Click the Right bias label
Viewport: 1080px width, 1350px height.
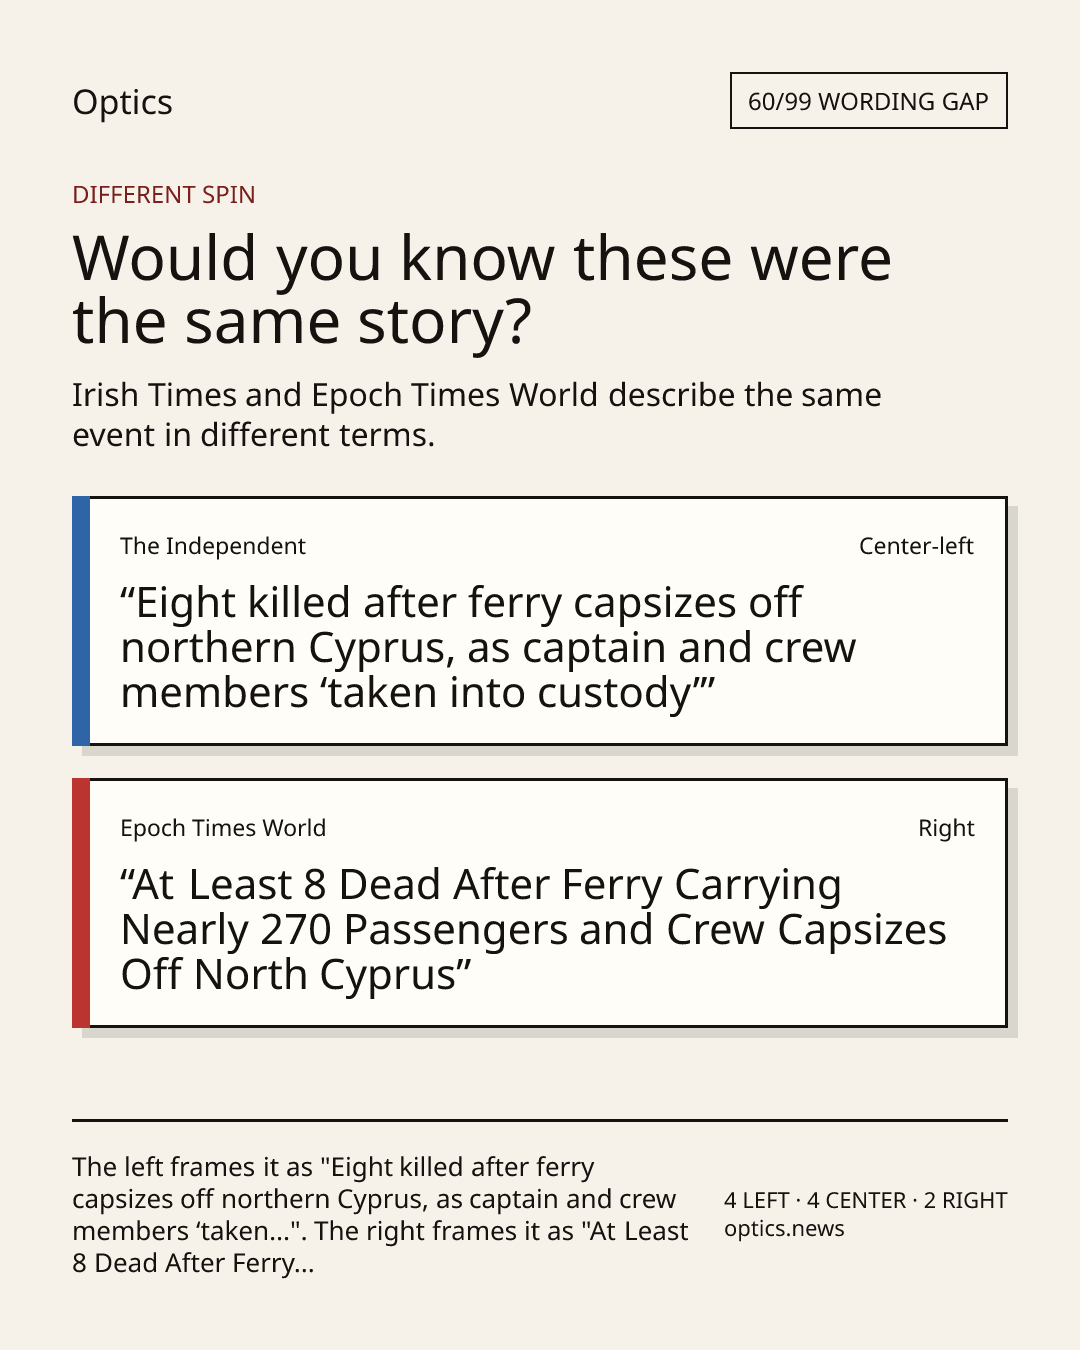(x=946, y=828)
